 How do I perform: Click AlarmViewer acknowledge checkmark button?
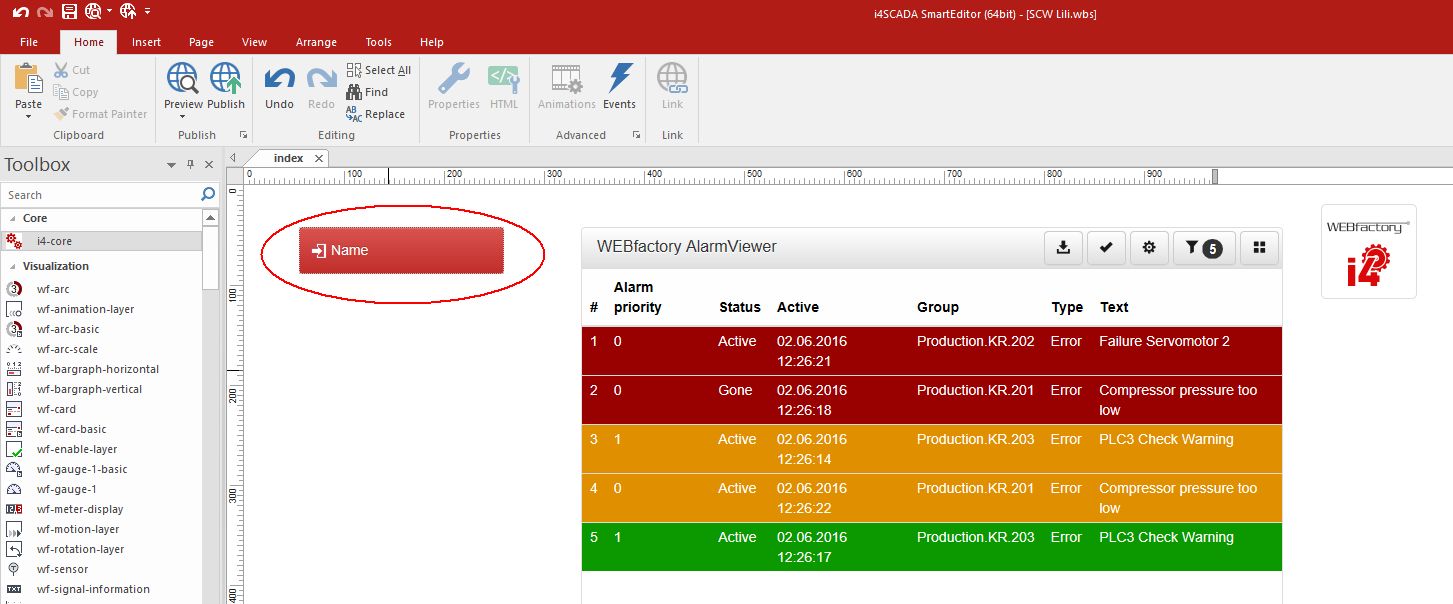point(1106,248)
